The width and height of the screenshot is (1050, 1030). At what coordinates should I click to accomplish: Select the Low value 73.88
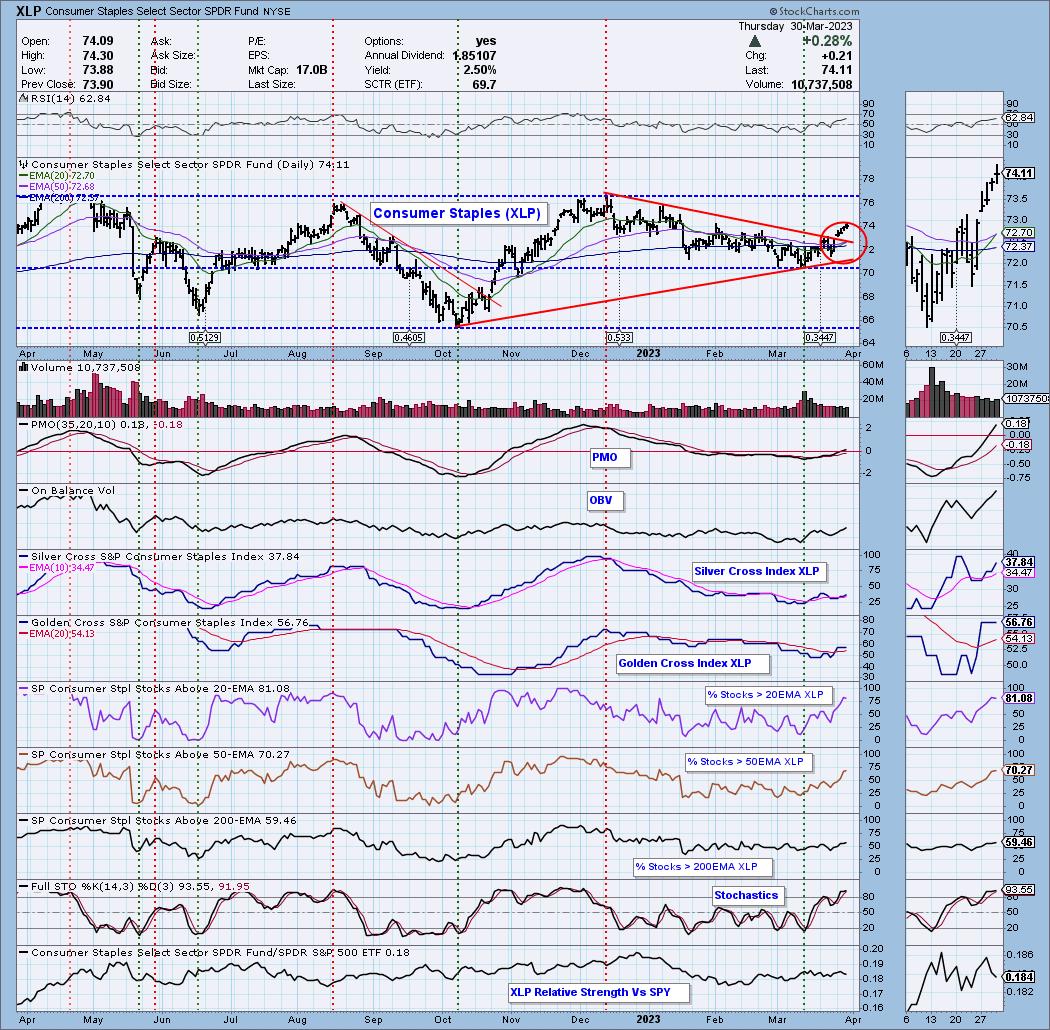[98, 70]
